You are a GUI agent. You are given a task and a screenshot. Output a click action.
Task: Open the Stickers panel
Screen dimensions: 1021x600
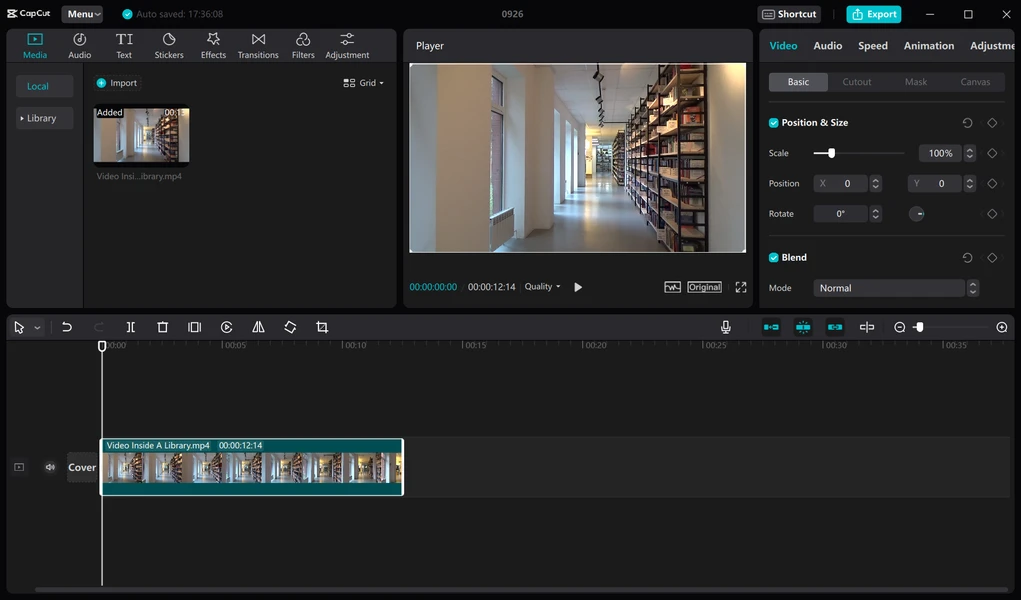(x=169, y=46)
